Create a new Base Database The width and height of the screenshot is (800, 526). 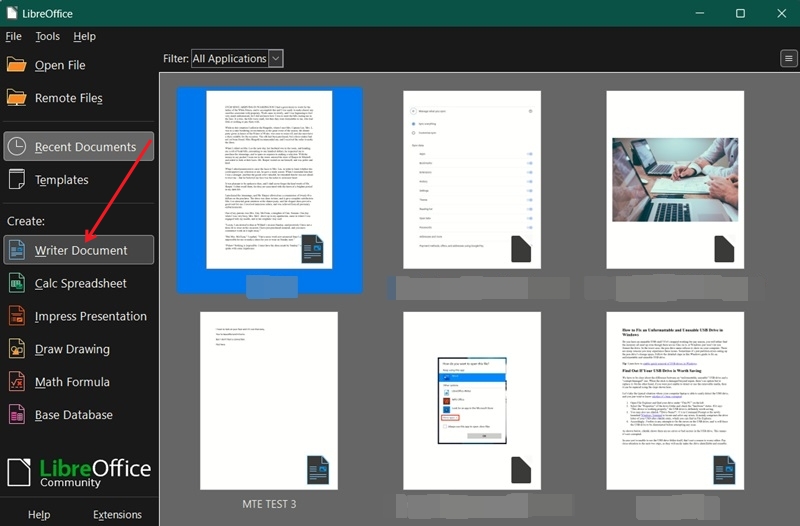tap(79, 414)
